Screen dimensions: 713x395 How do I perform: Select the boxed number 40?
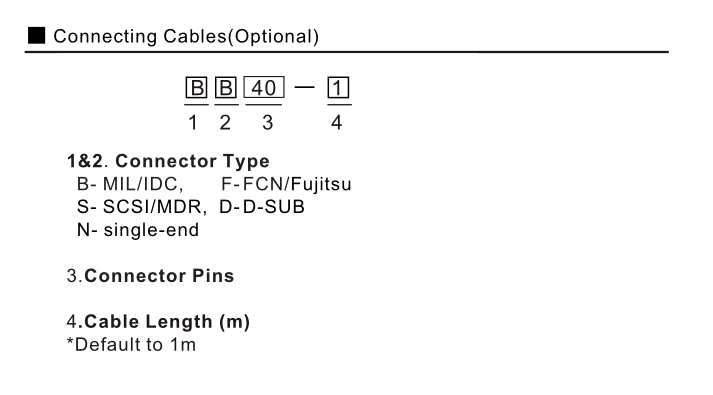click(264, 88)
